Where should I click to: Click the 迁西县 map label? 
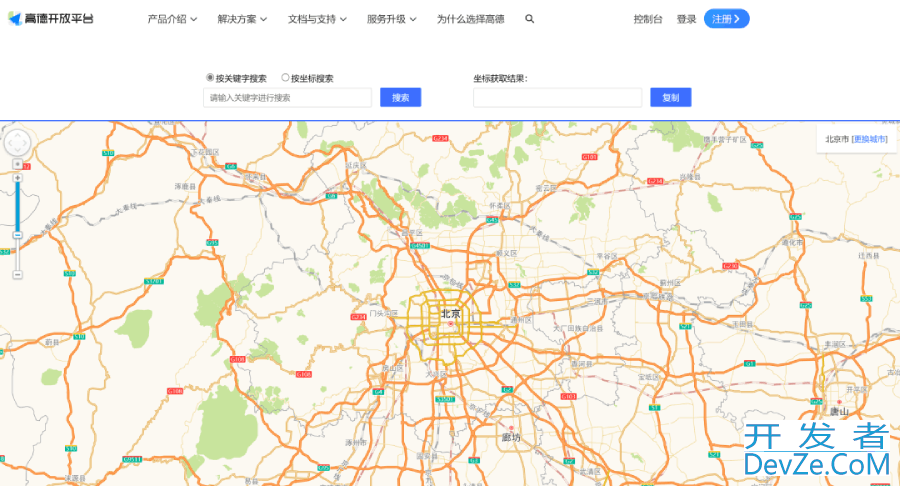pos(868,255)
